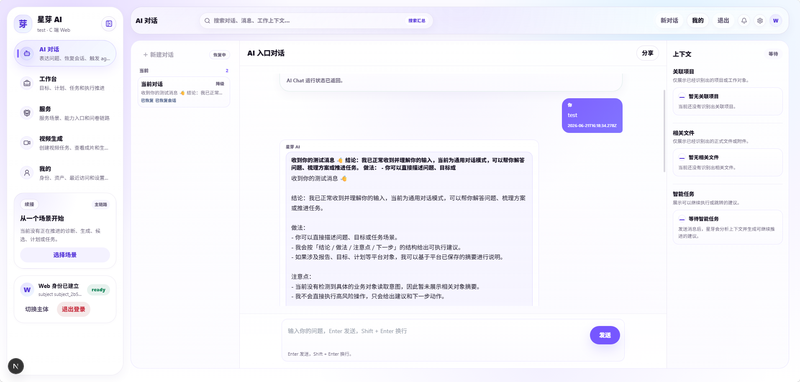
Task: Click the AI 入口对话 heading
Action: (x=266, y=53)
